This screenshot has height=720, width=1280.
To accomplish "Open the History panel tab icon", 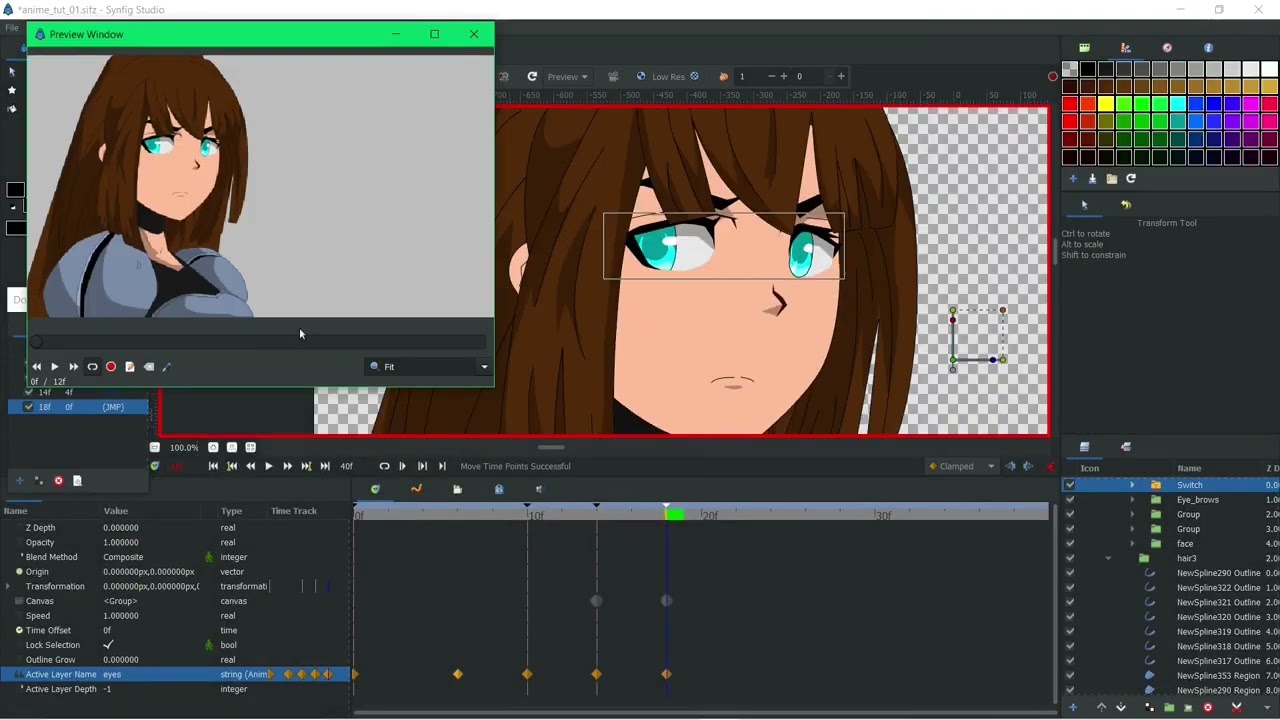I will [1125, 205].
